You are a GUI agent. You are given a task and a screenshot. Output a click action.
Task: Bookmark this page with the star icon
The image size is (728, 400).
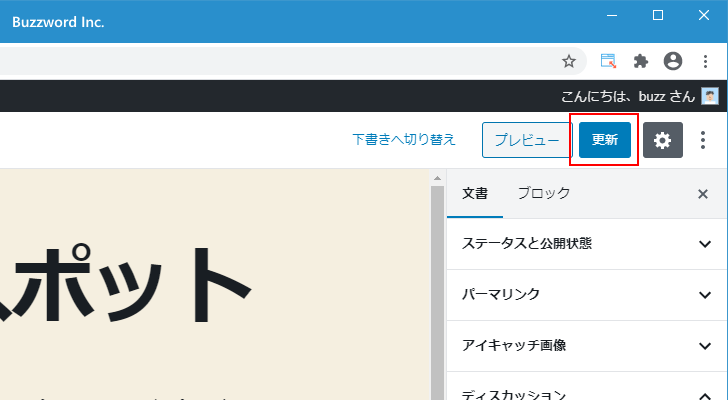(x=569, y=61)
